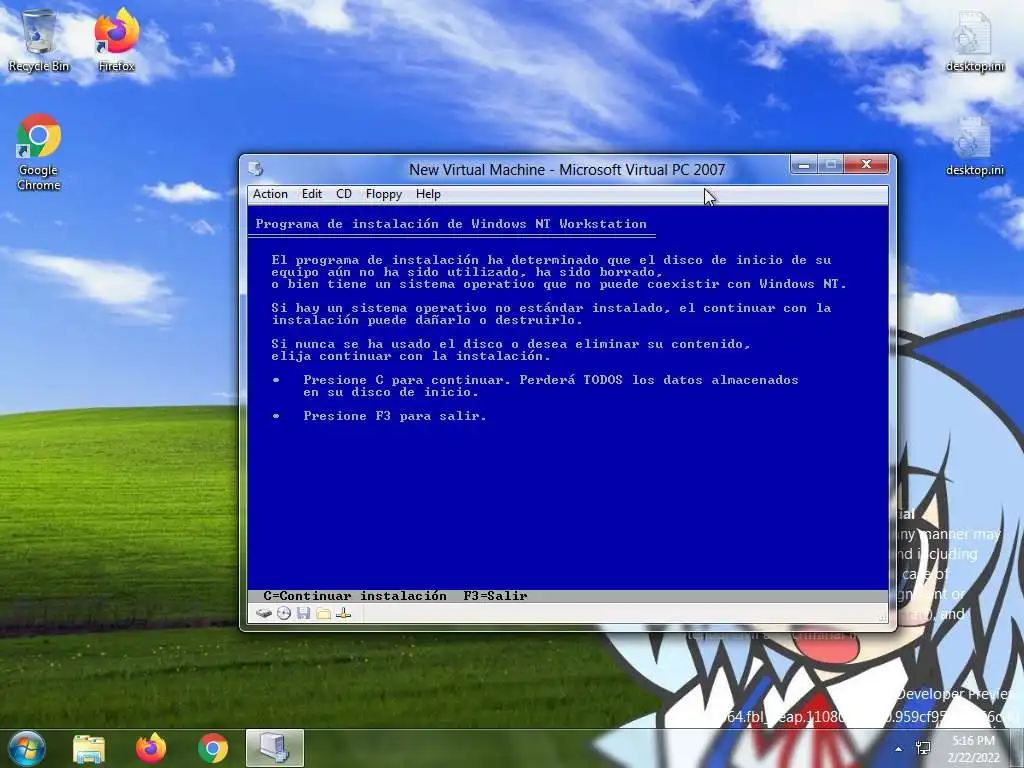This screenshot has width=1024, height=768.
Task: Open the Recycle Bin desktop icon
Action: (39, 40)
